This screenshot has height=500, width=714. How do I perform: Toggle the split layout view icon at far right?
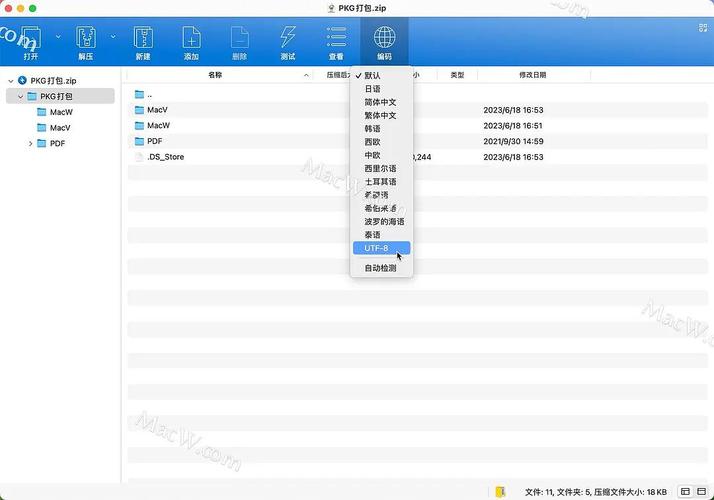pos(702,491)
